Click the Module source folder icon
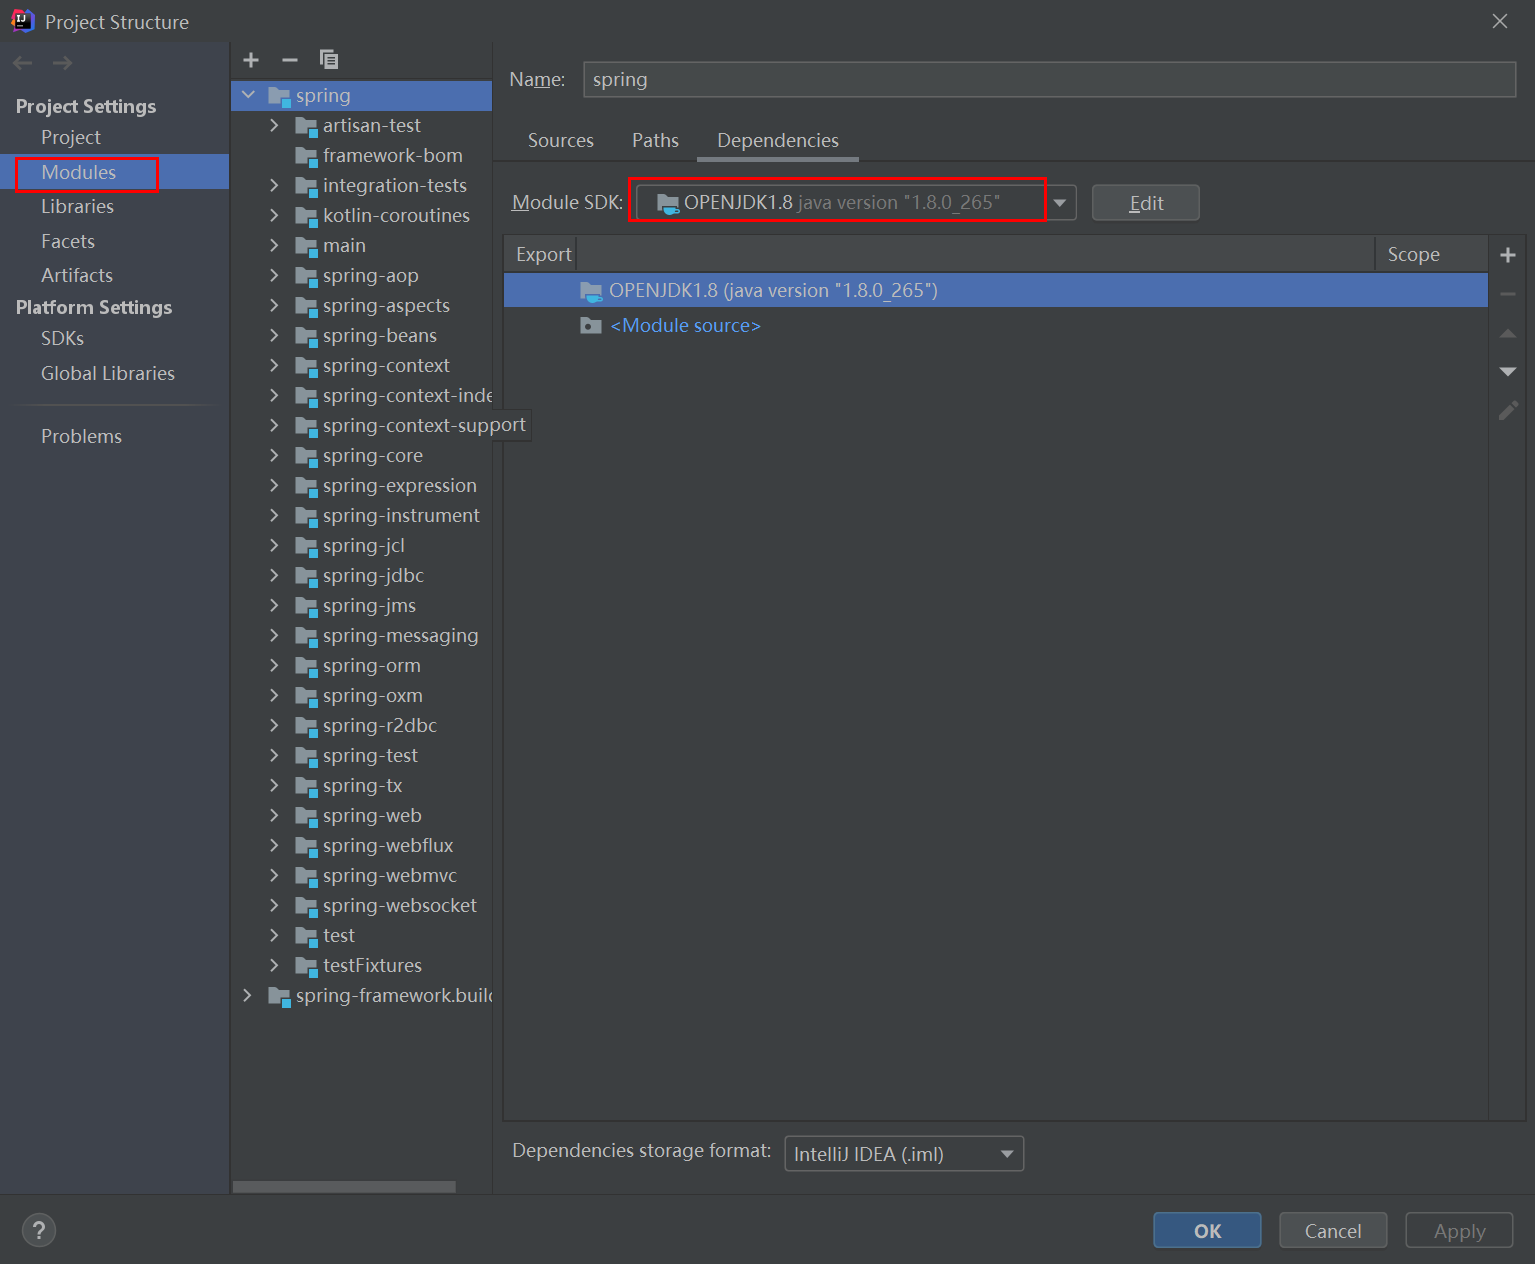Image resolution: width=1535 pixels, height=1264 pixels. point(591,326)
